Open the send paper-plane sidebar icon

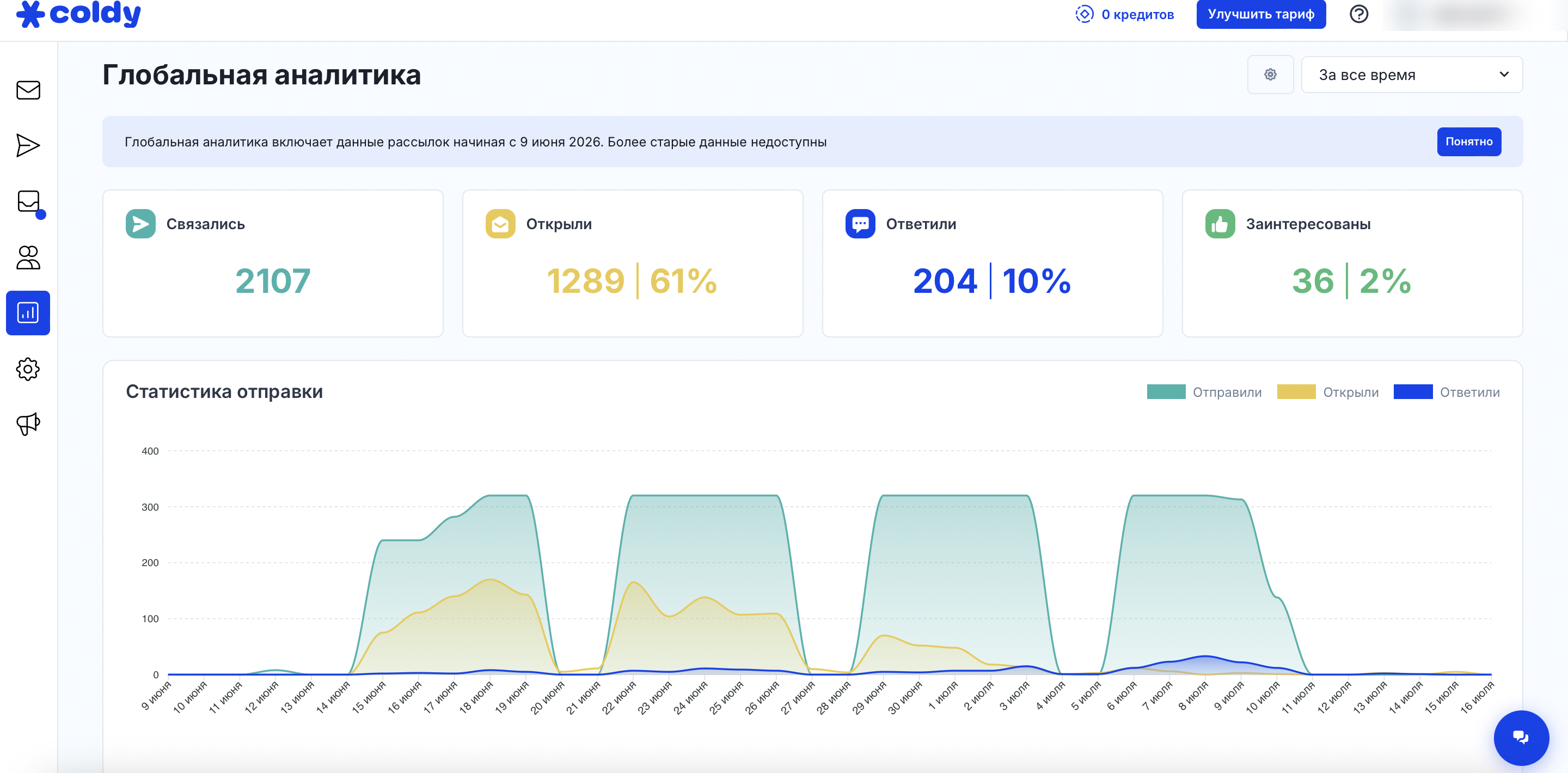pos(28,145)
